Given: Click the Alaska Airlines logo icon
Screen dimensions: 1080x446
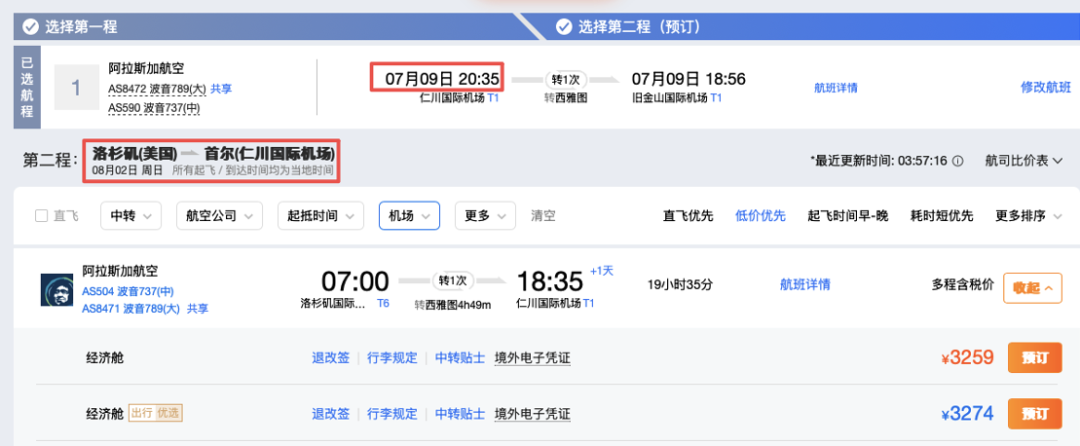Looking at the screenshot, I should (56, 290).
